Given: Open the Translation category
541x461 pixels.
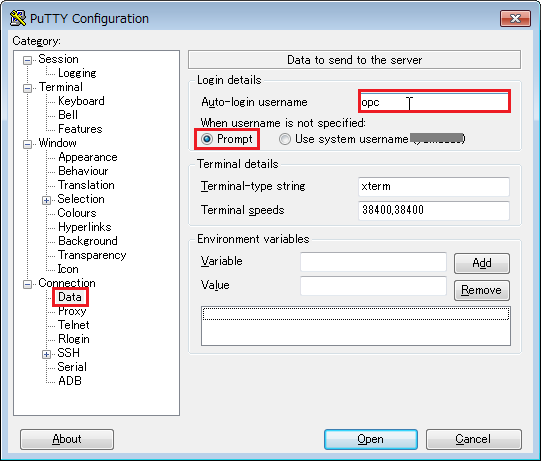Looking at the screenshot, I should click(86, 185).
